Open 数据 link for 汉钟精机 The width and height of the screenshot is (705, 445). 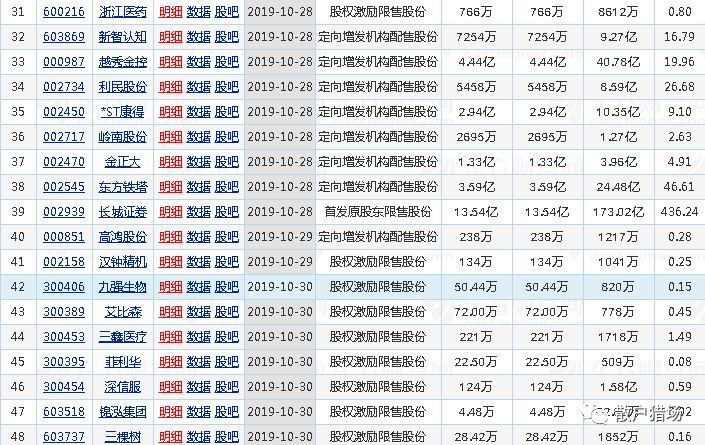coord(198,262)
